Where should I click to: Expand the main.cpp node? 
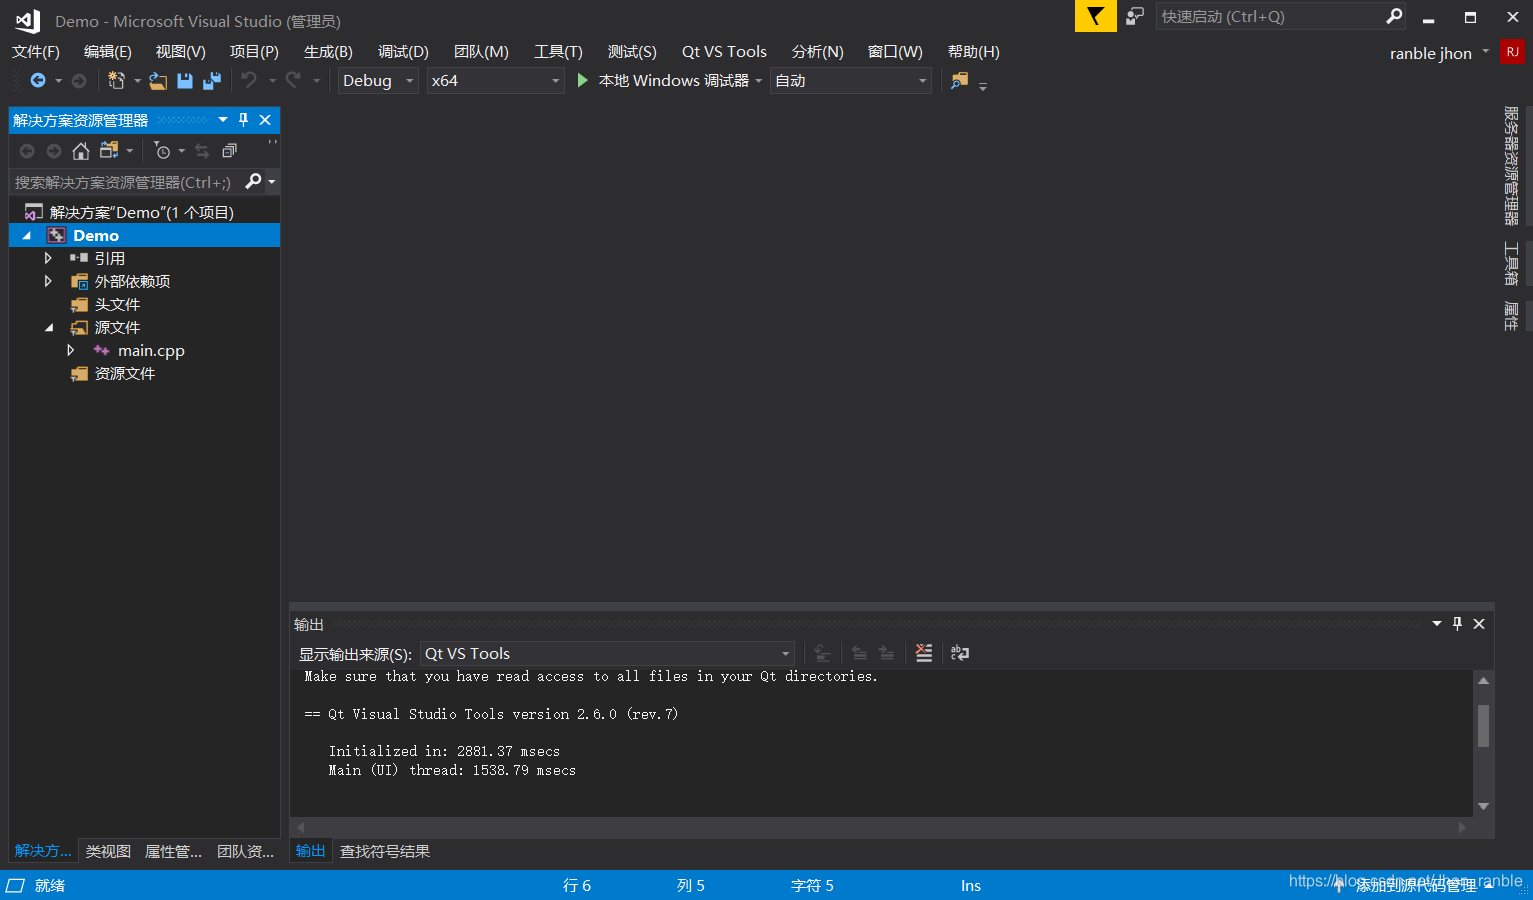click(70, 350)
